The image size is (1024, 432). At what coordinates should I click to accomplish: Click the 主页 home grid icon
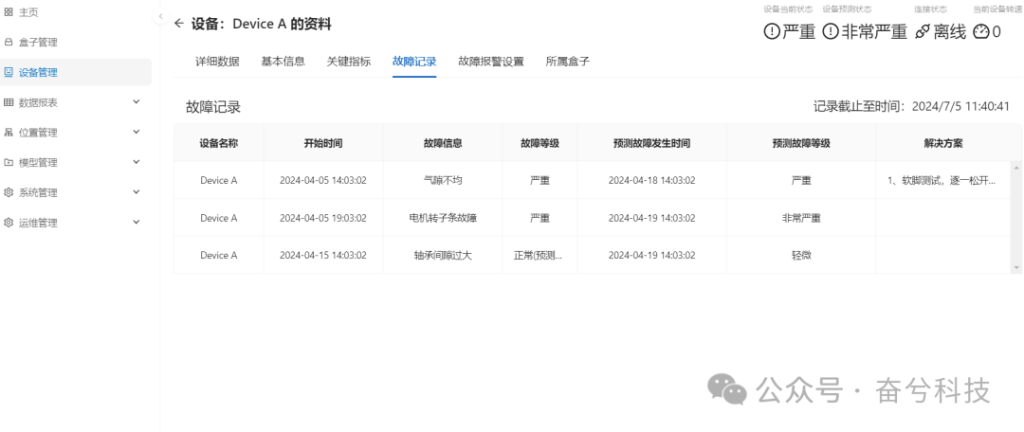click(9, 12)
